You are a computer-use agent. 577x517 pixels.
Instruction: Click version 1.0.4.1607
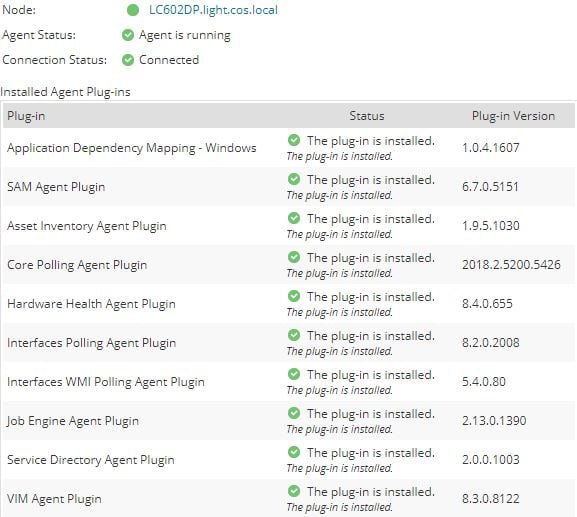tap(491, 148)
